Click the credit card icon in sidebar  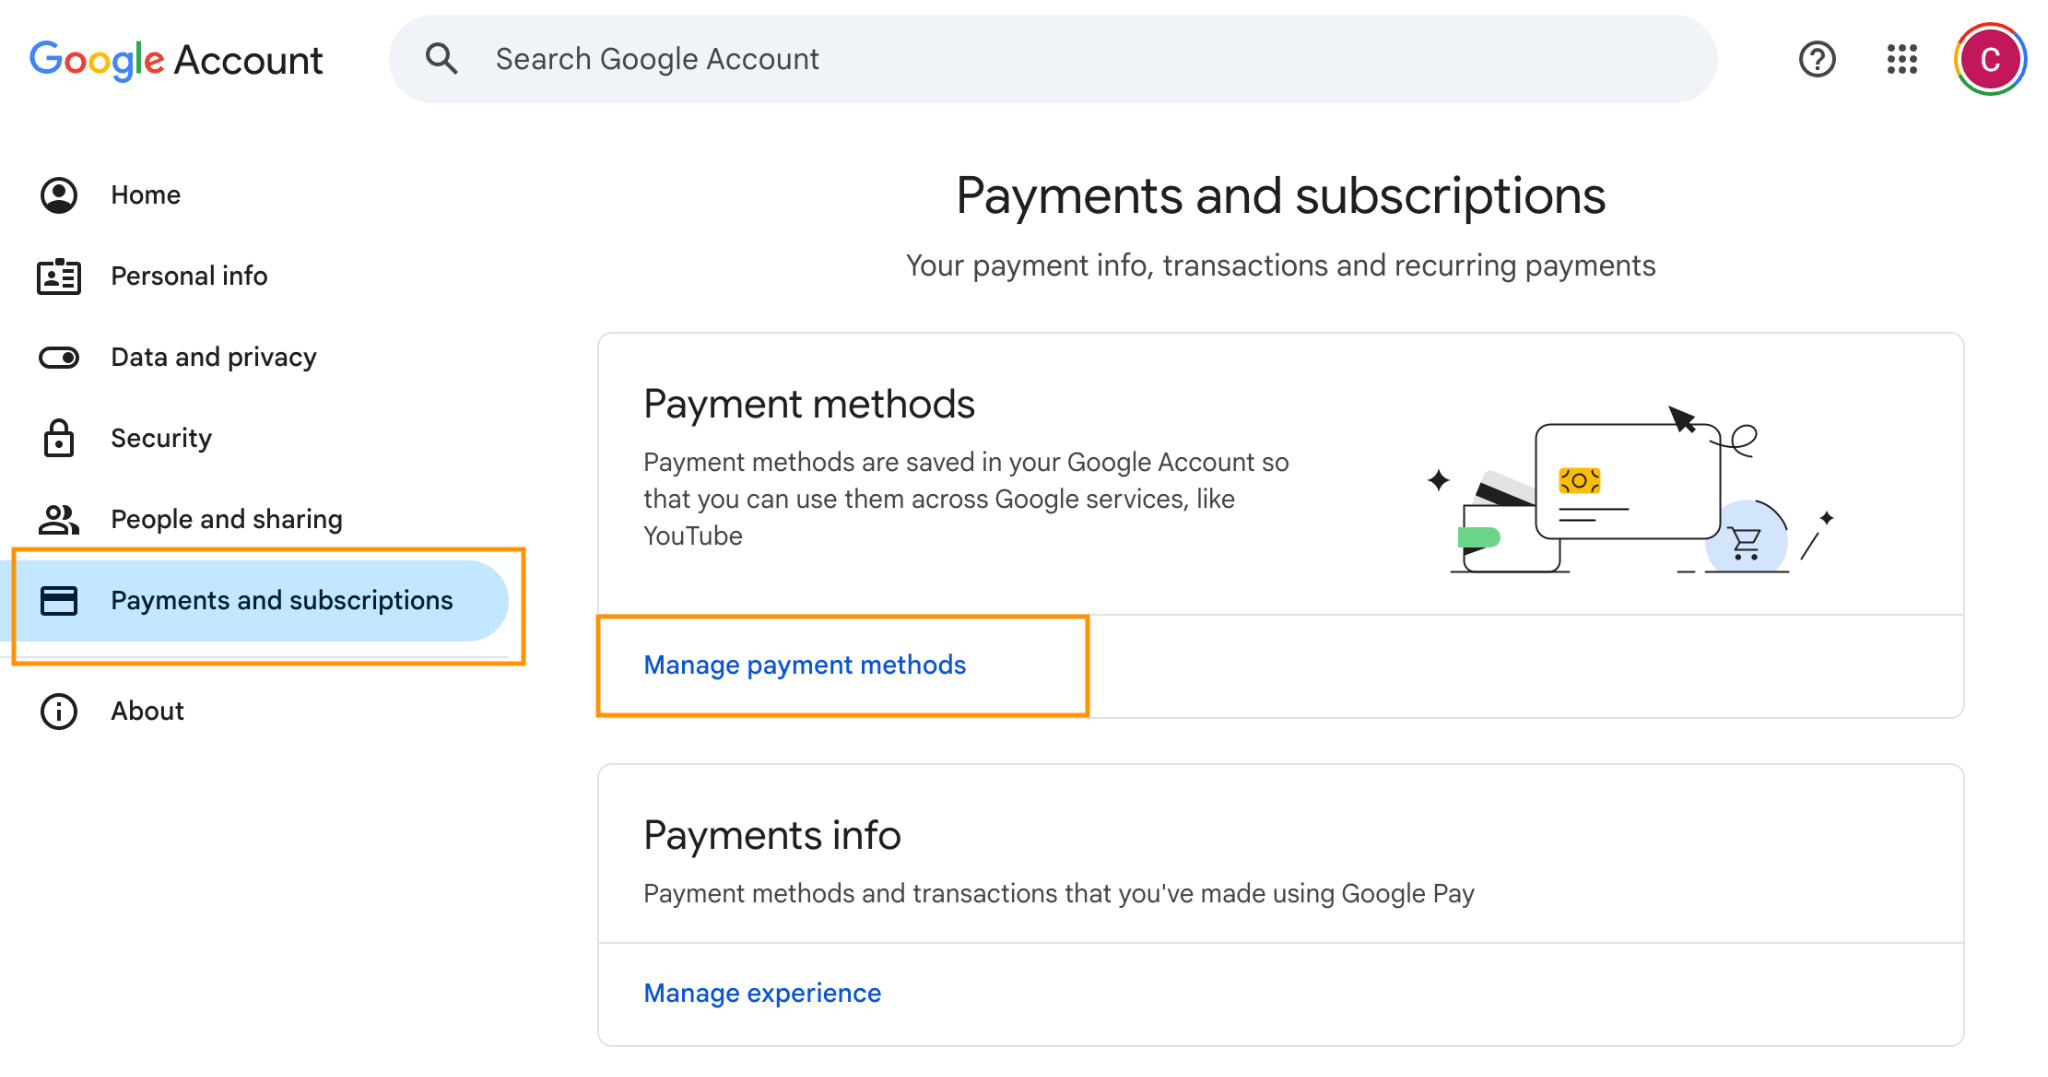59,600
